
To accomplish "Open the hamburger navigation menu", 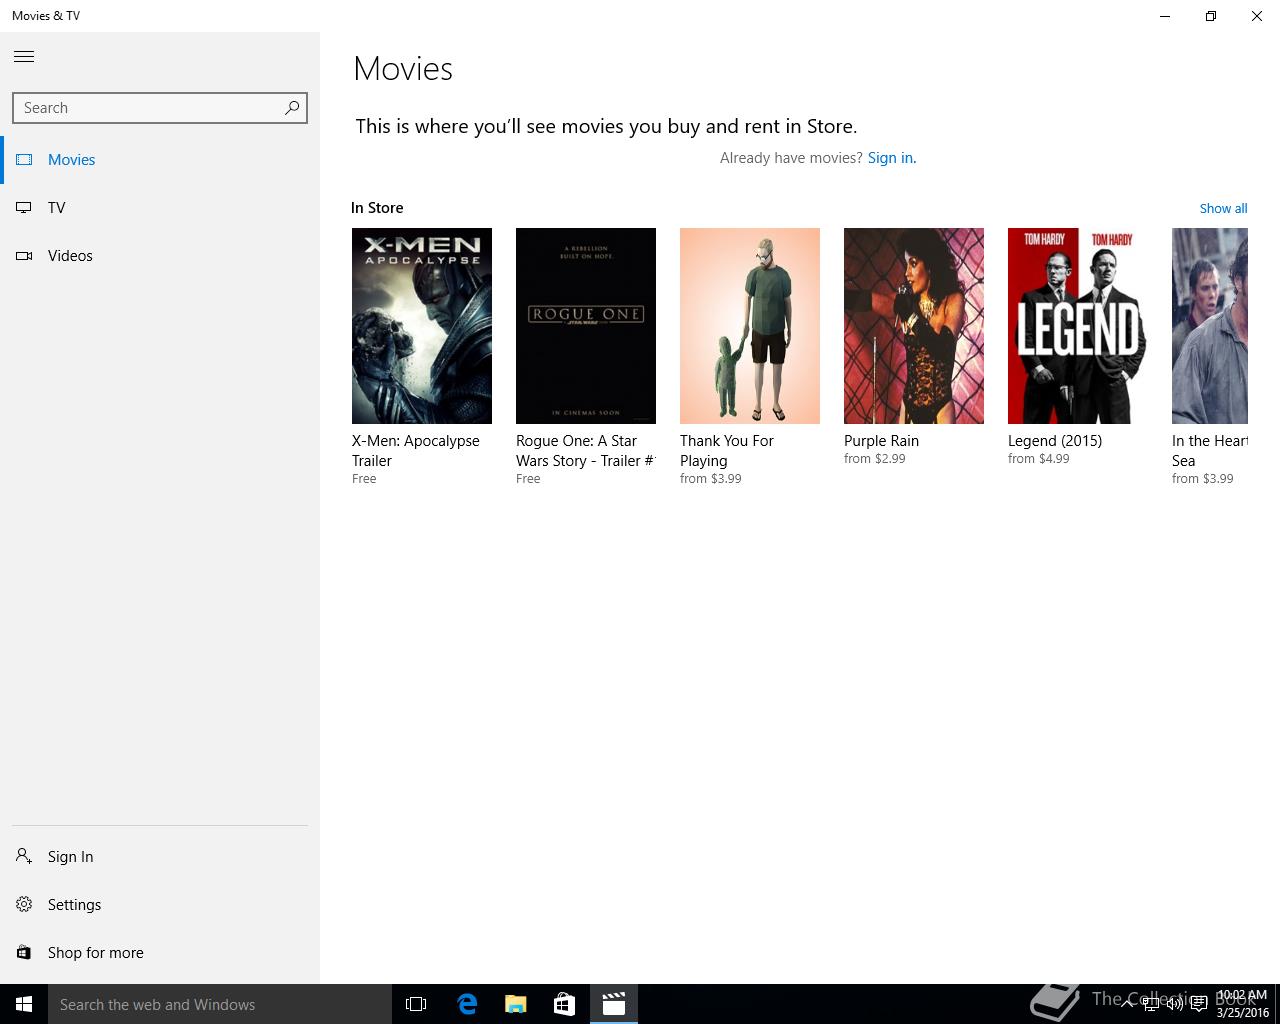I will (x=24, y=57).
